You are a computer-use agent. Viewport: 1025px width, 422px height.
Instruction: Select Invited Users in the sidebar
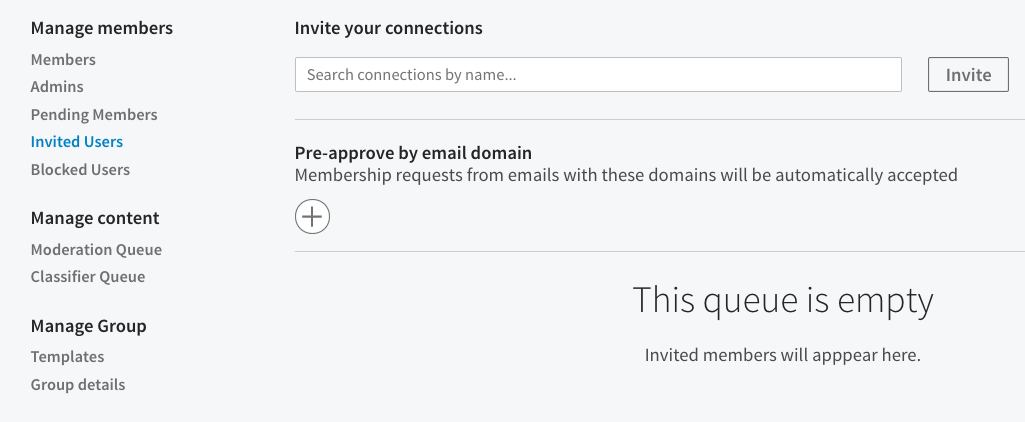coord(77,142)
